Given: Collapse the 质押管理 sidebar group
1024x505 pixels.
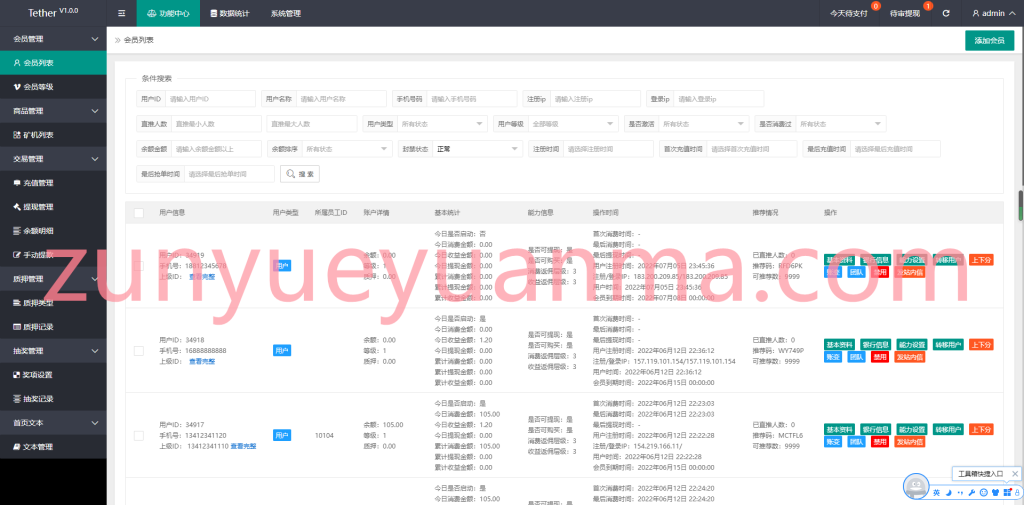Looking at the screenshot, I should point(53,279).
